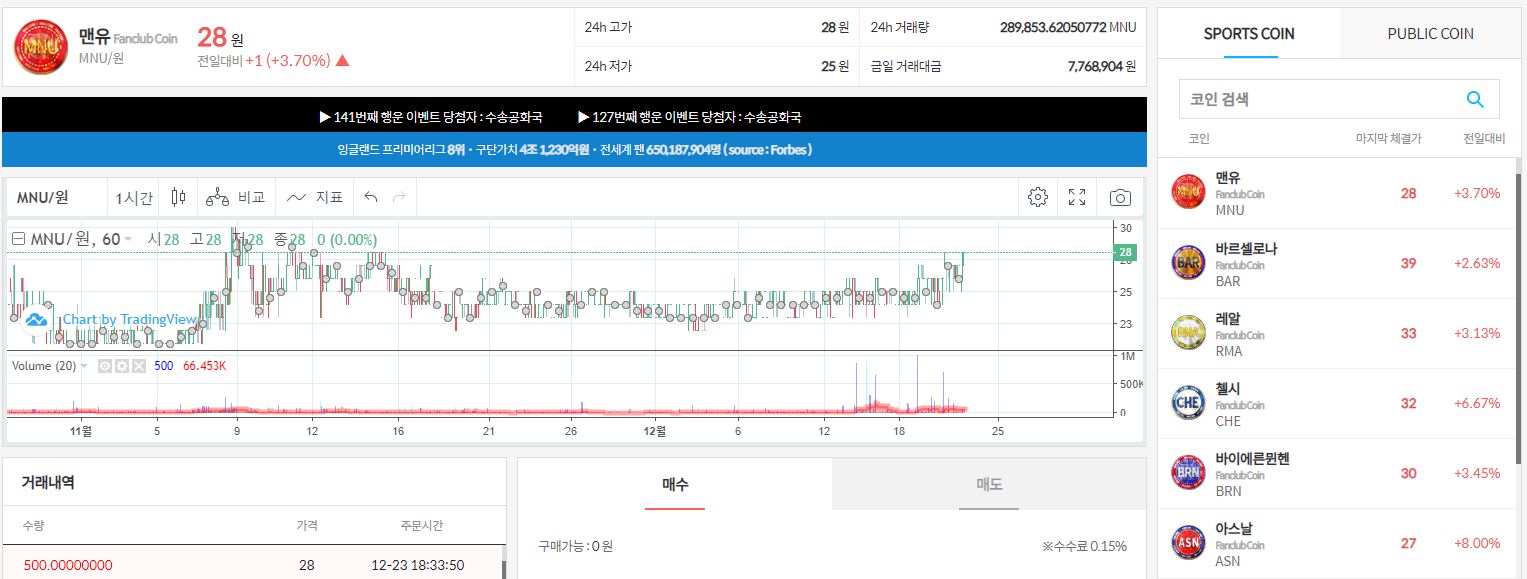Click the 거래내역 trade history header

(x=48, y=482)
